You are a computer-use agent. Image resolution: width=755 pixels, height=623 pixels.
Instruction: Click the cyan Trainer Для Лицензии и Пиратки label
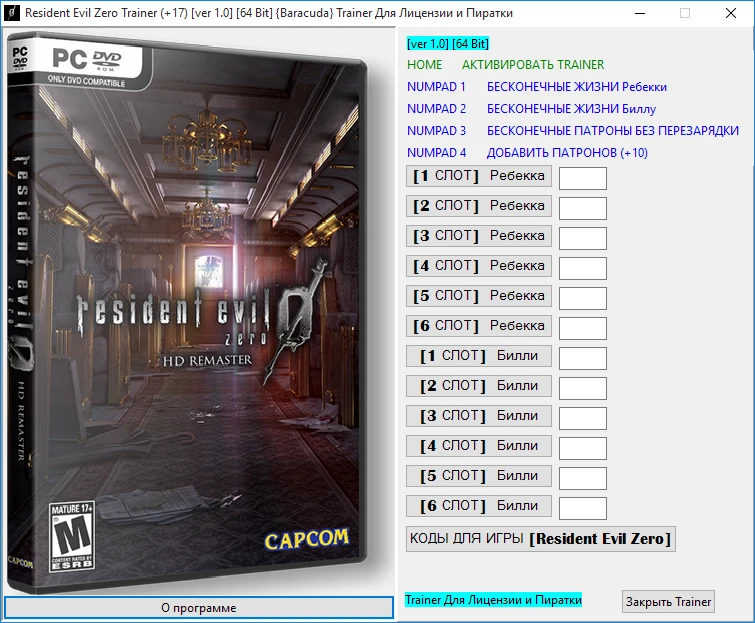[x=494, y=600]
